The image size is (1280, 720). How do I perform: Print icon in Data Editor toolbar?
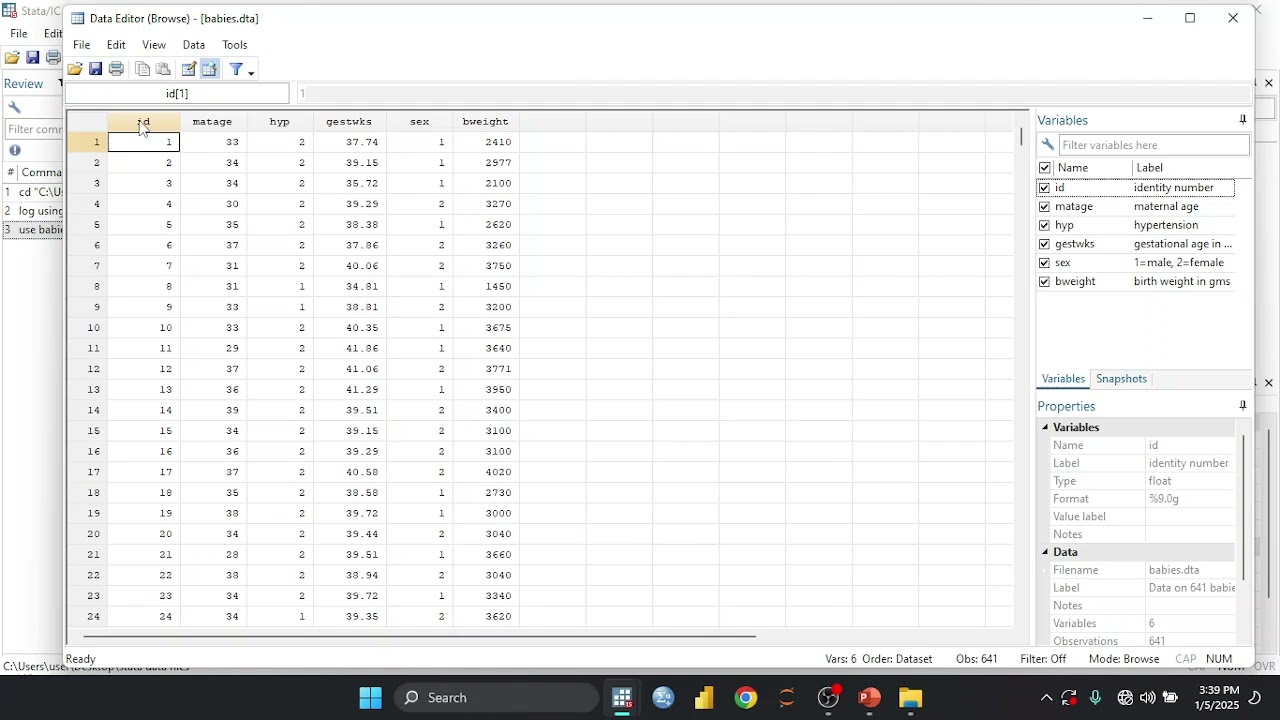[x=117, y=70]
